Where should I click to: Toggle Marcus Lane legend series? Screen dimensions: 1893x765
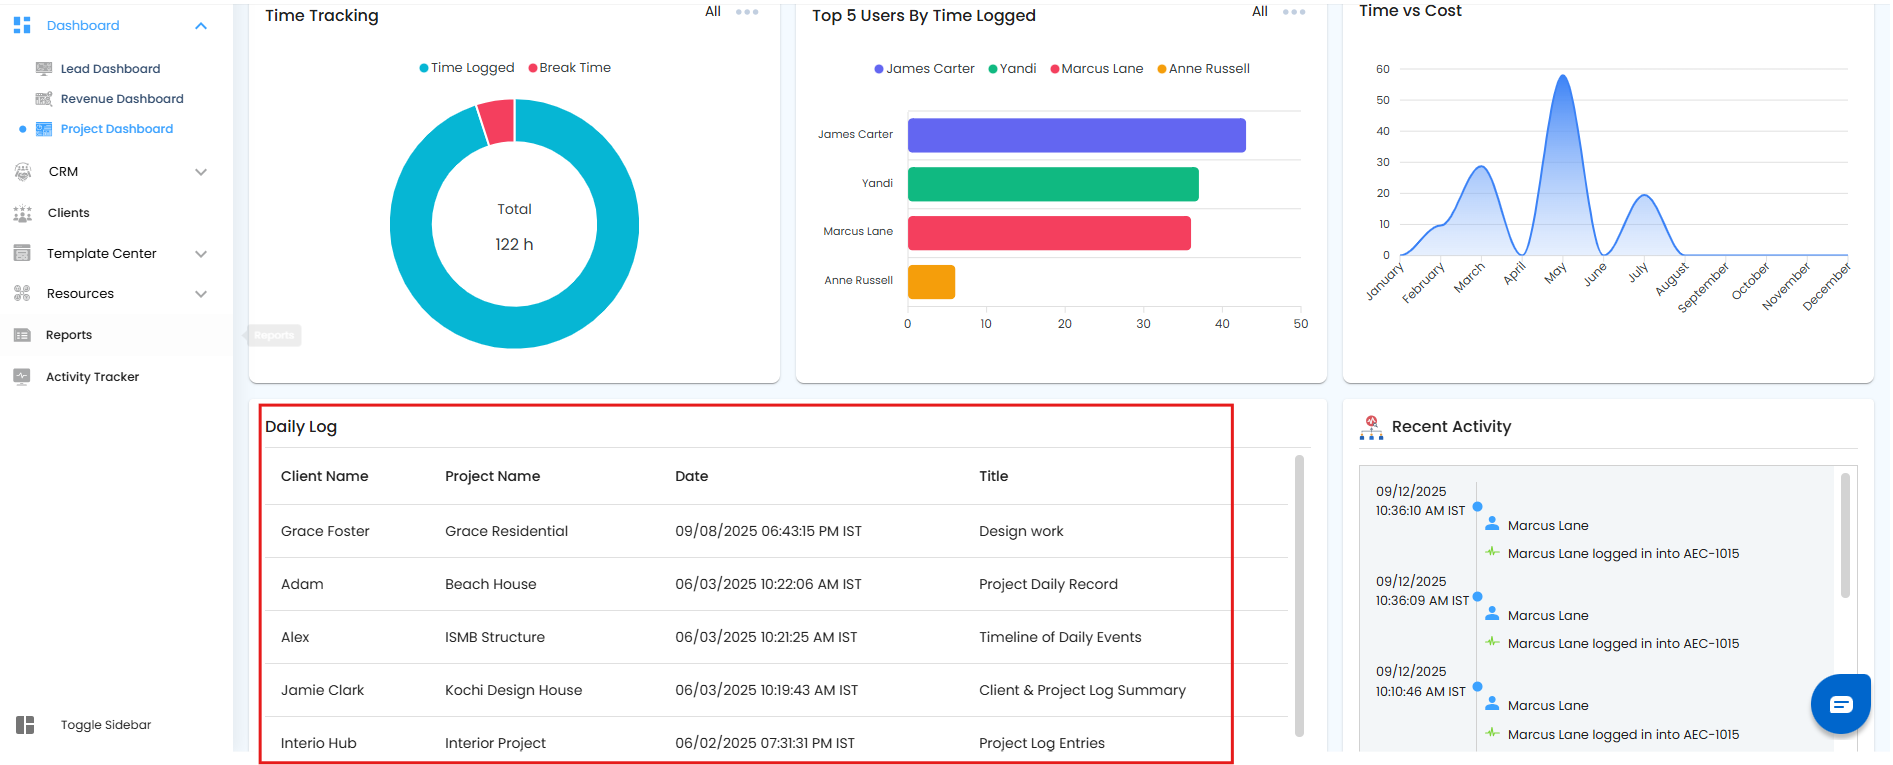[x=1097, y=69]
